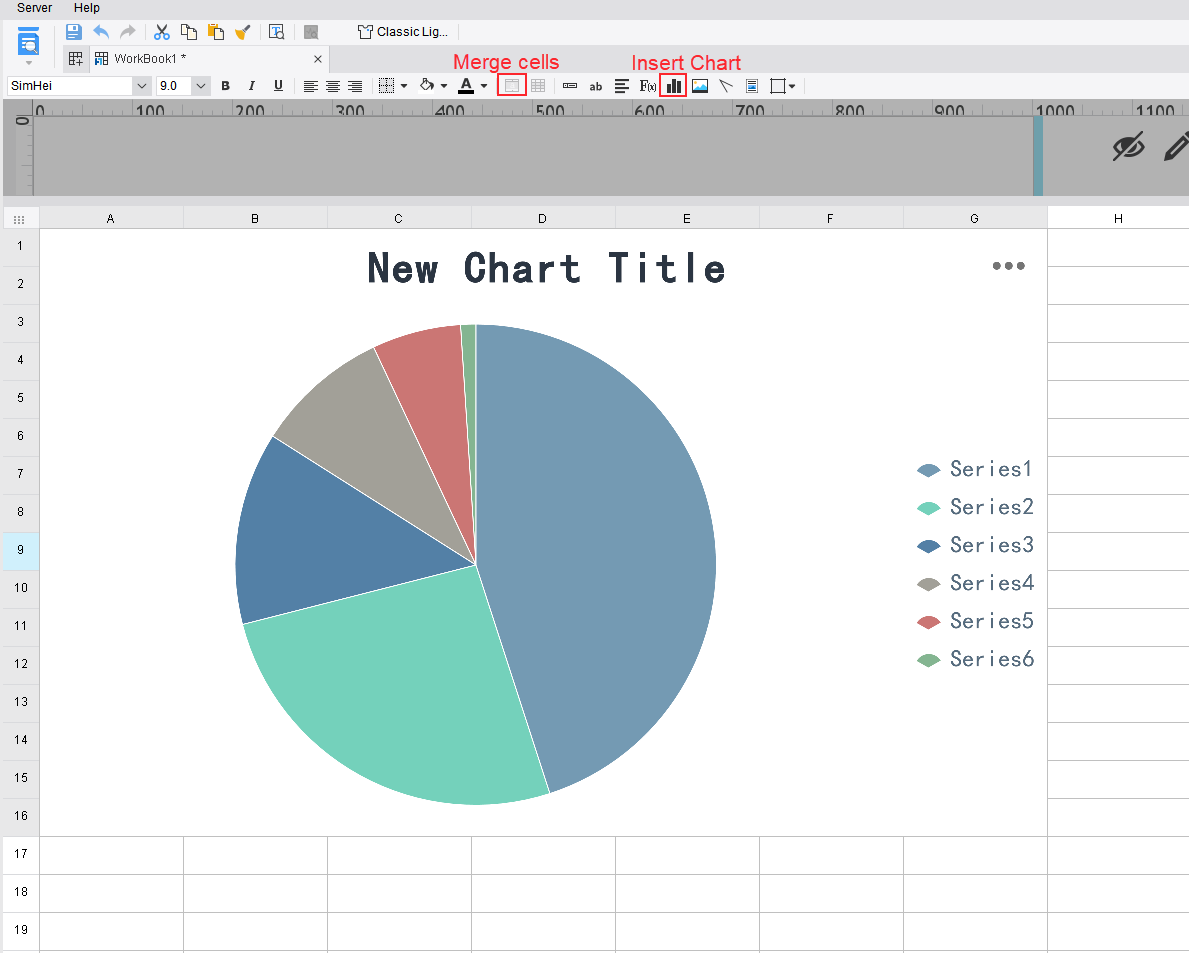1189x953 pixels.
Task: Insert an image with the picture icon
Action: coord(700,86)
